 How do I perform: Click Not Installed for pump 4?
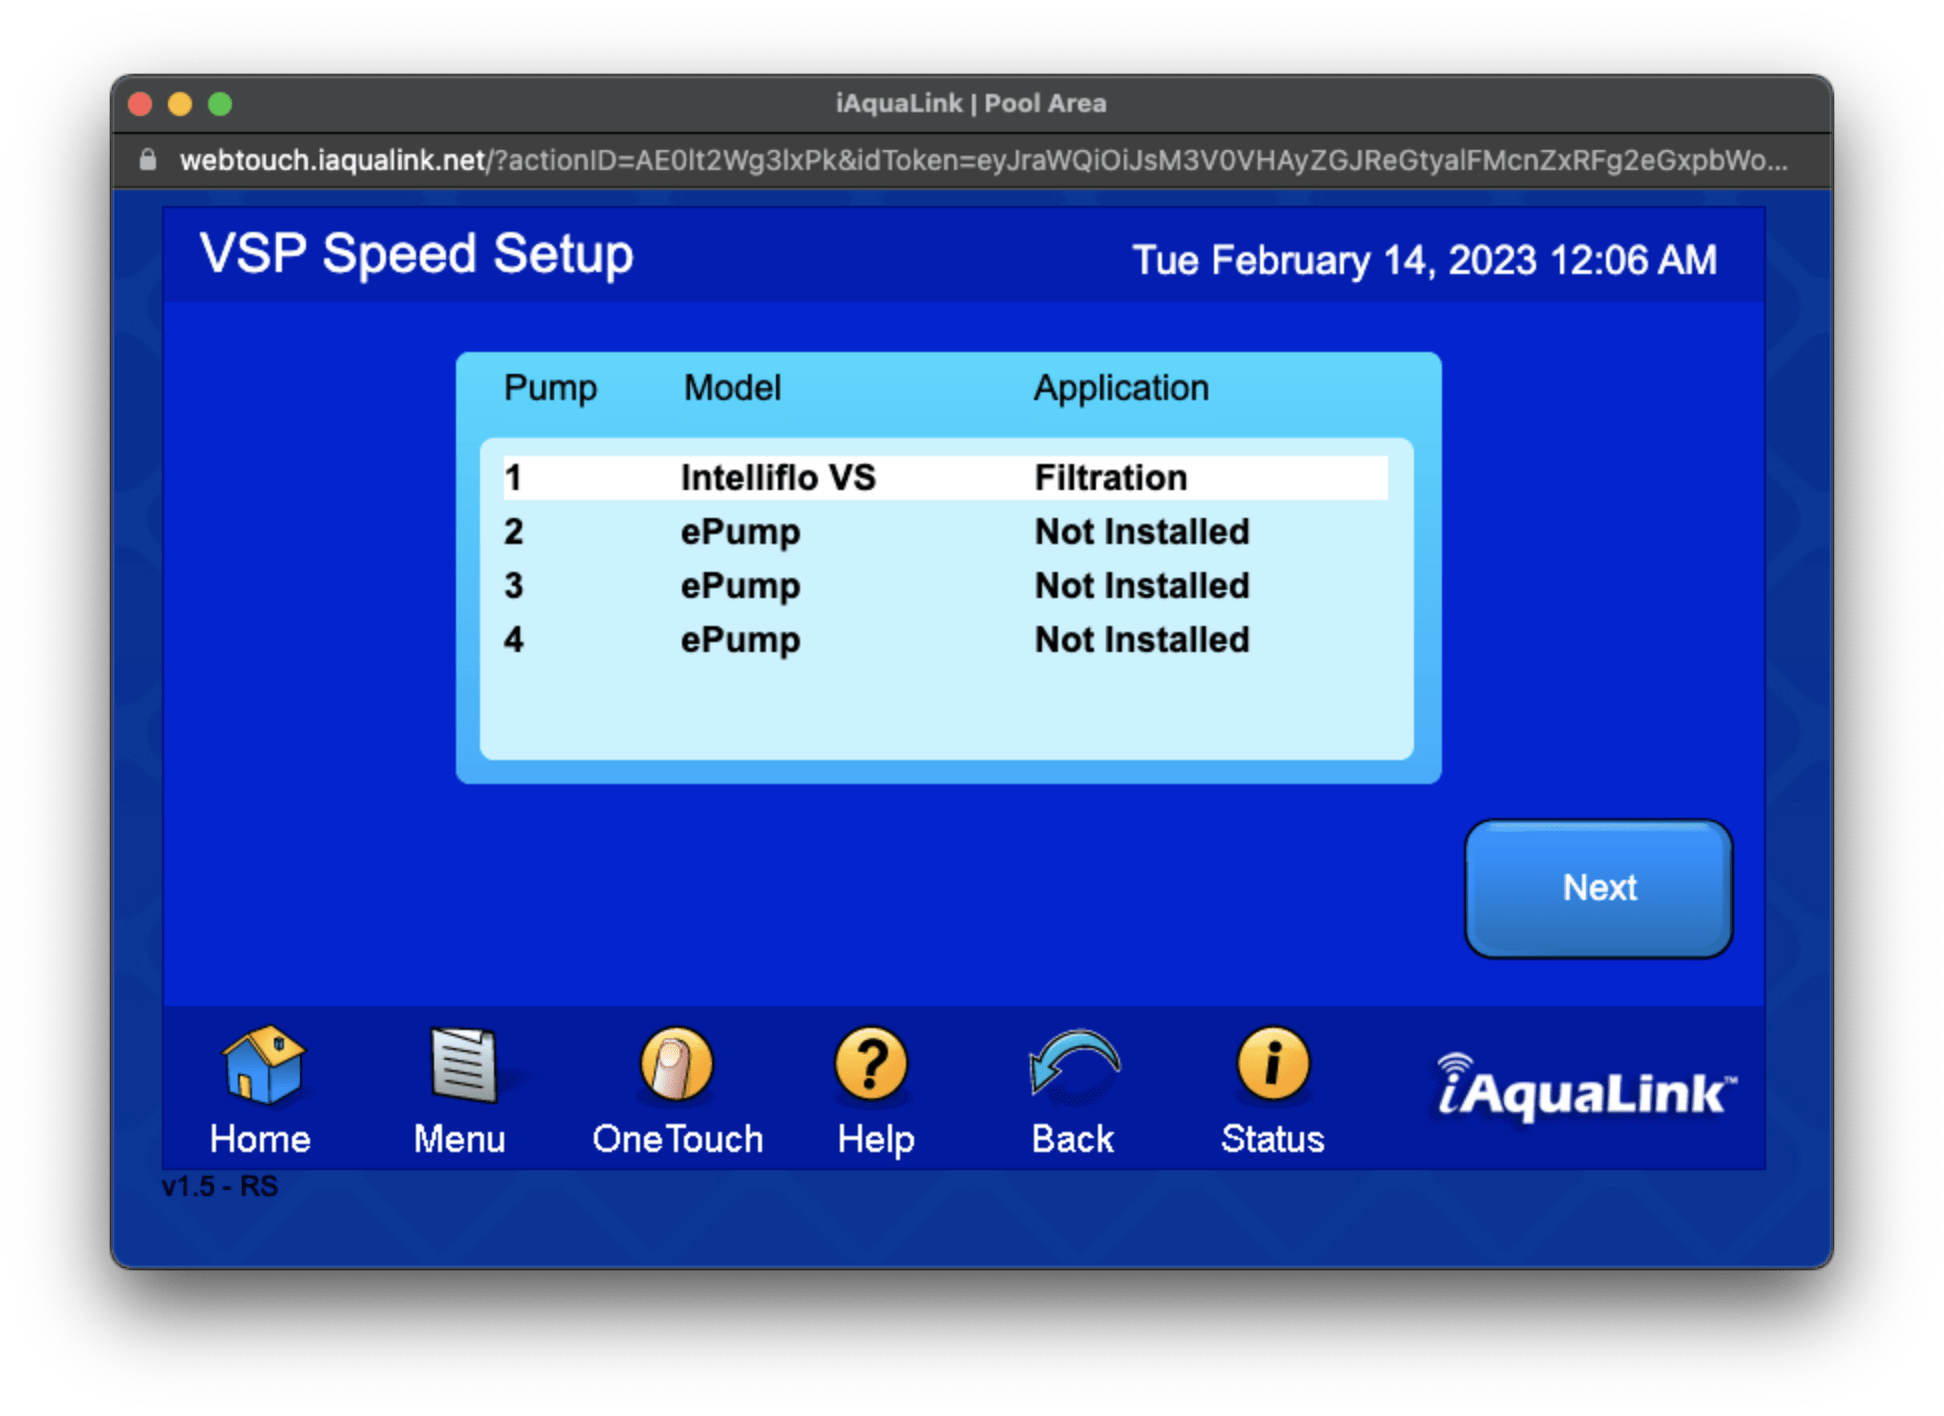(x=1142, y=640)
